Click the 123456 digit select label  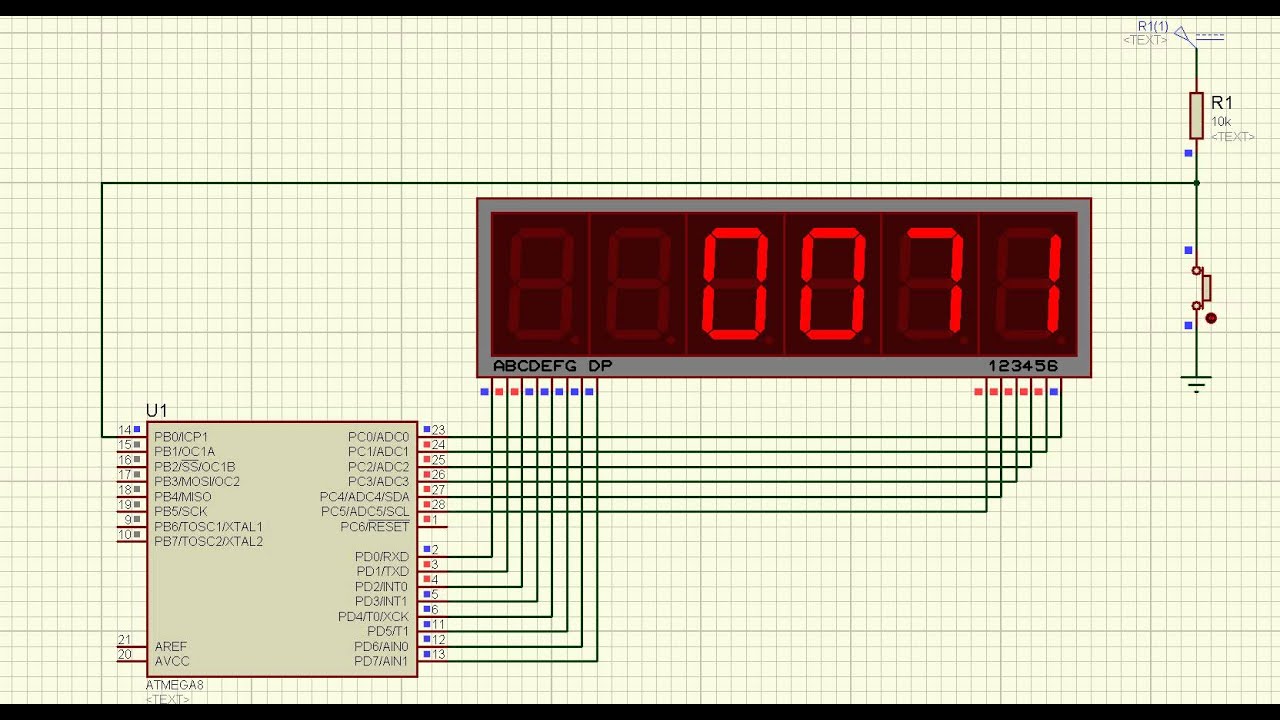(x=1023, y=366)
